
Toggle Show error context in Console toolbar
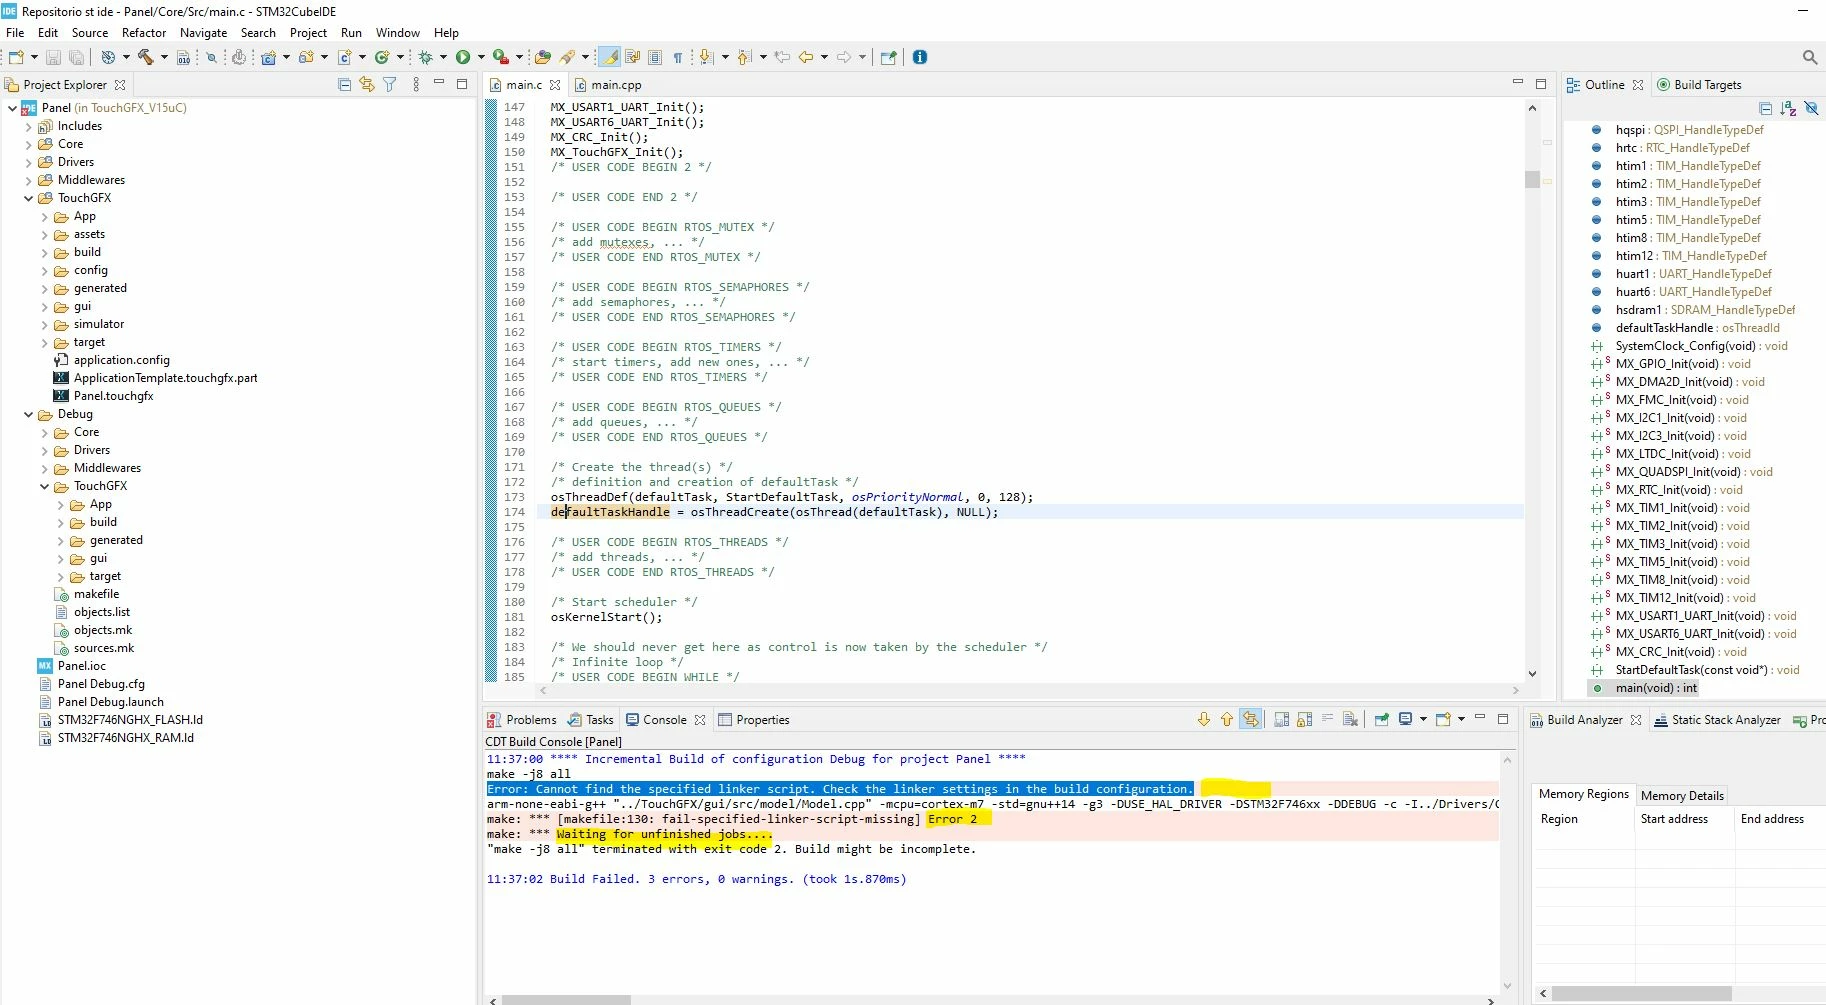coord(1251,719)
